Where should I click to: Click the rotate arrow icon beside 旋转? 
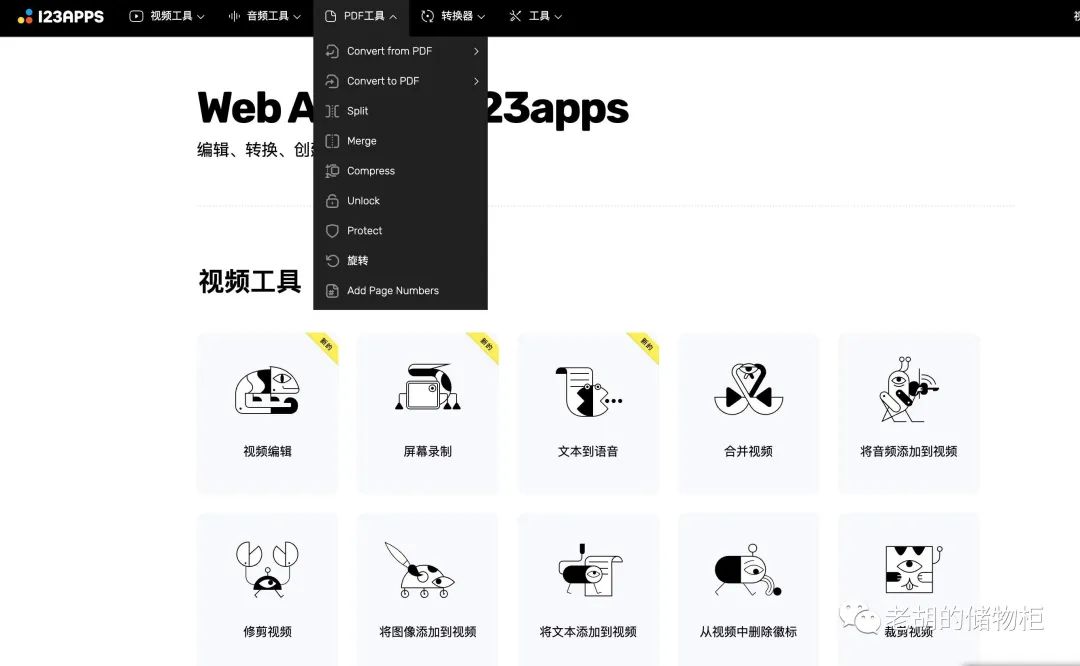pyautogui.click(x=332, y=261)
